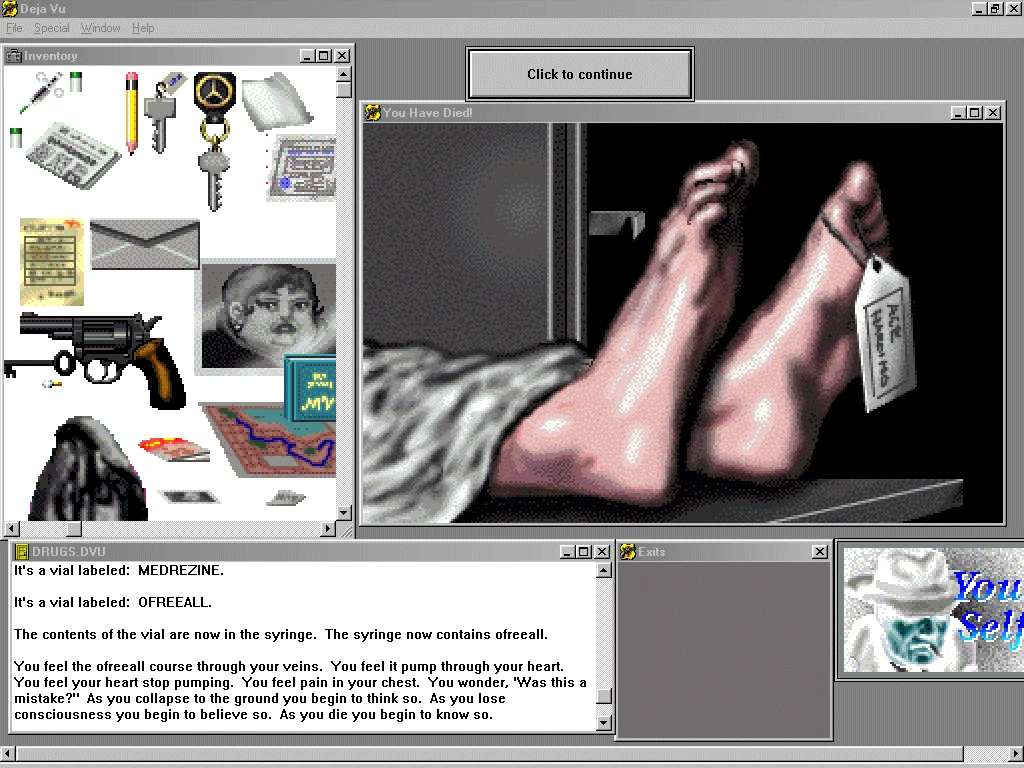Click the Deja Vu app icon in title bar
Viewport: 1024px width, 768px height.
click(x=9, y=8)
